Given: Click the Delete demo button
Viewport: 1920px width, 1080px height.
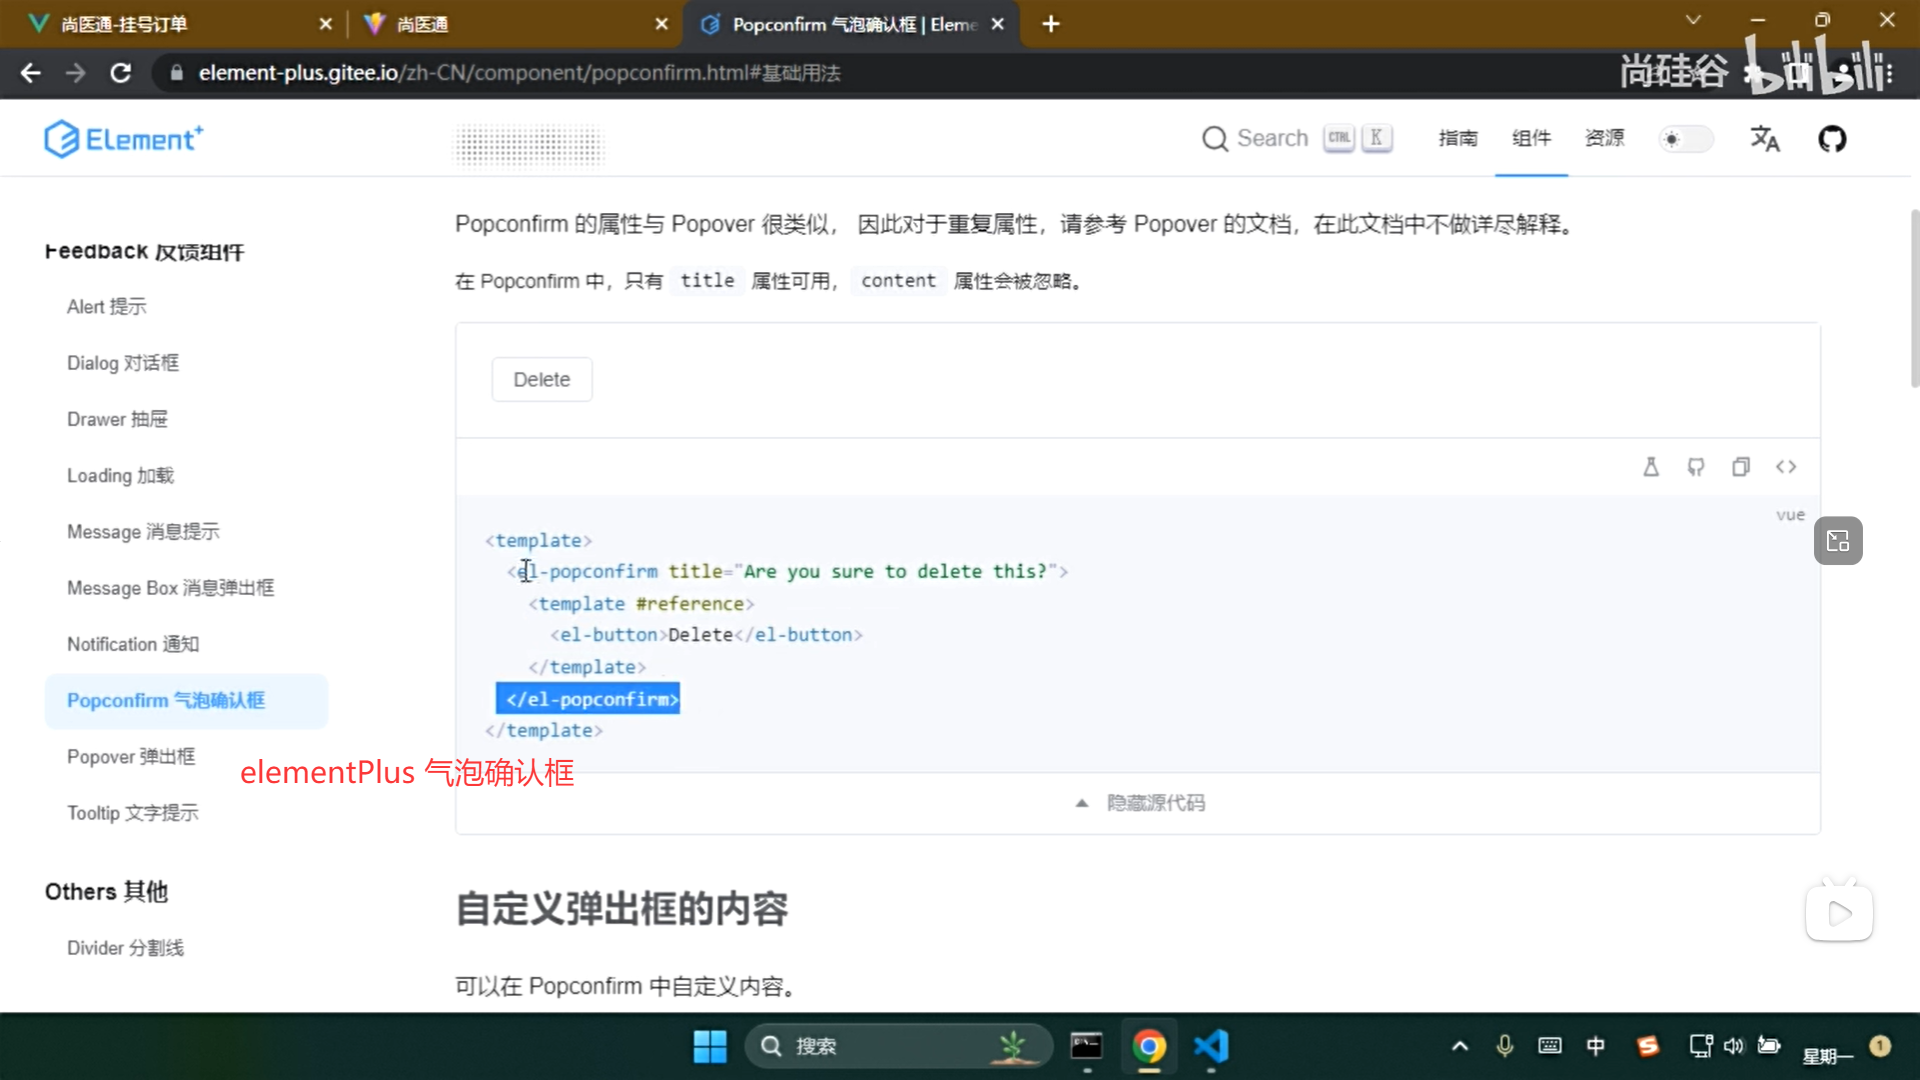Looking at the screenshot, I should coord(541,379).
